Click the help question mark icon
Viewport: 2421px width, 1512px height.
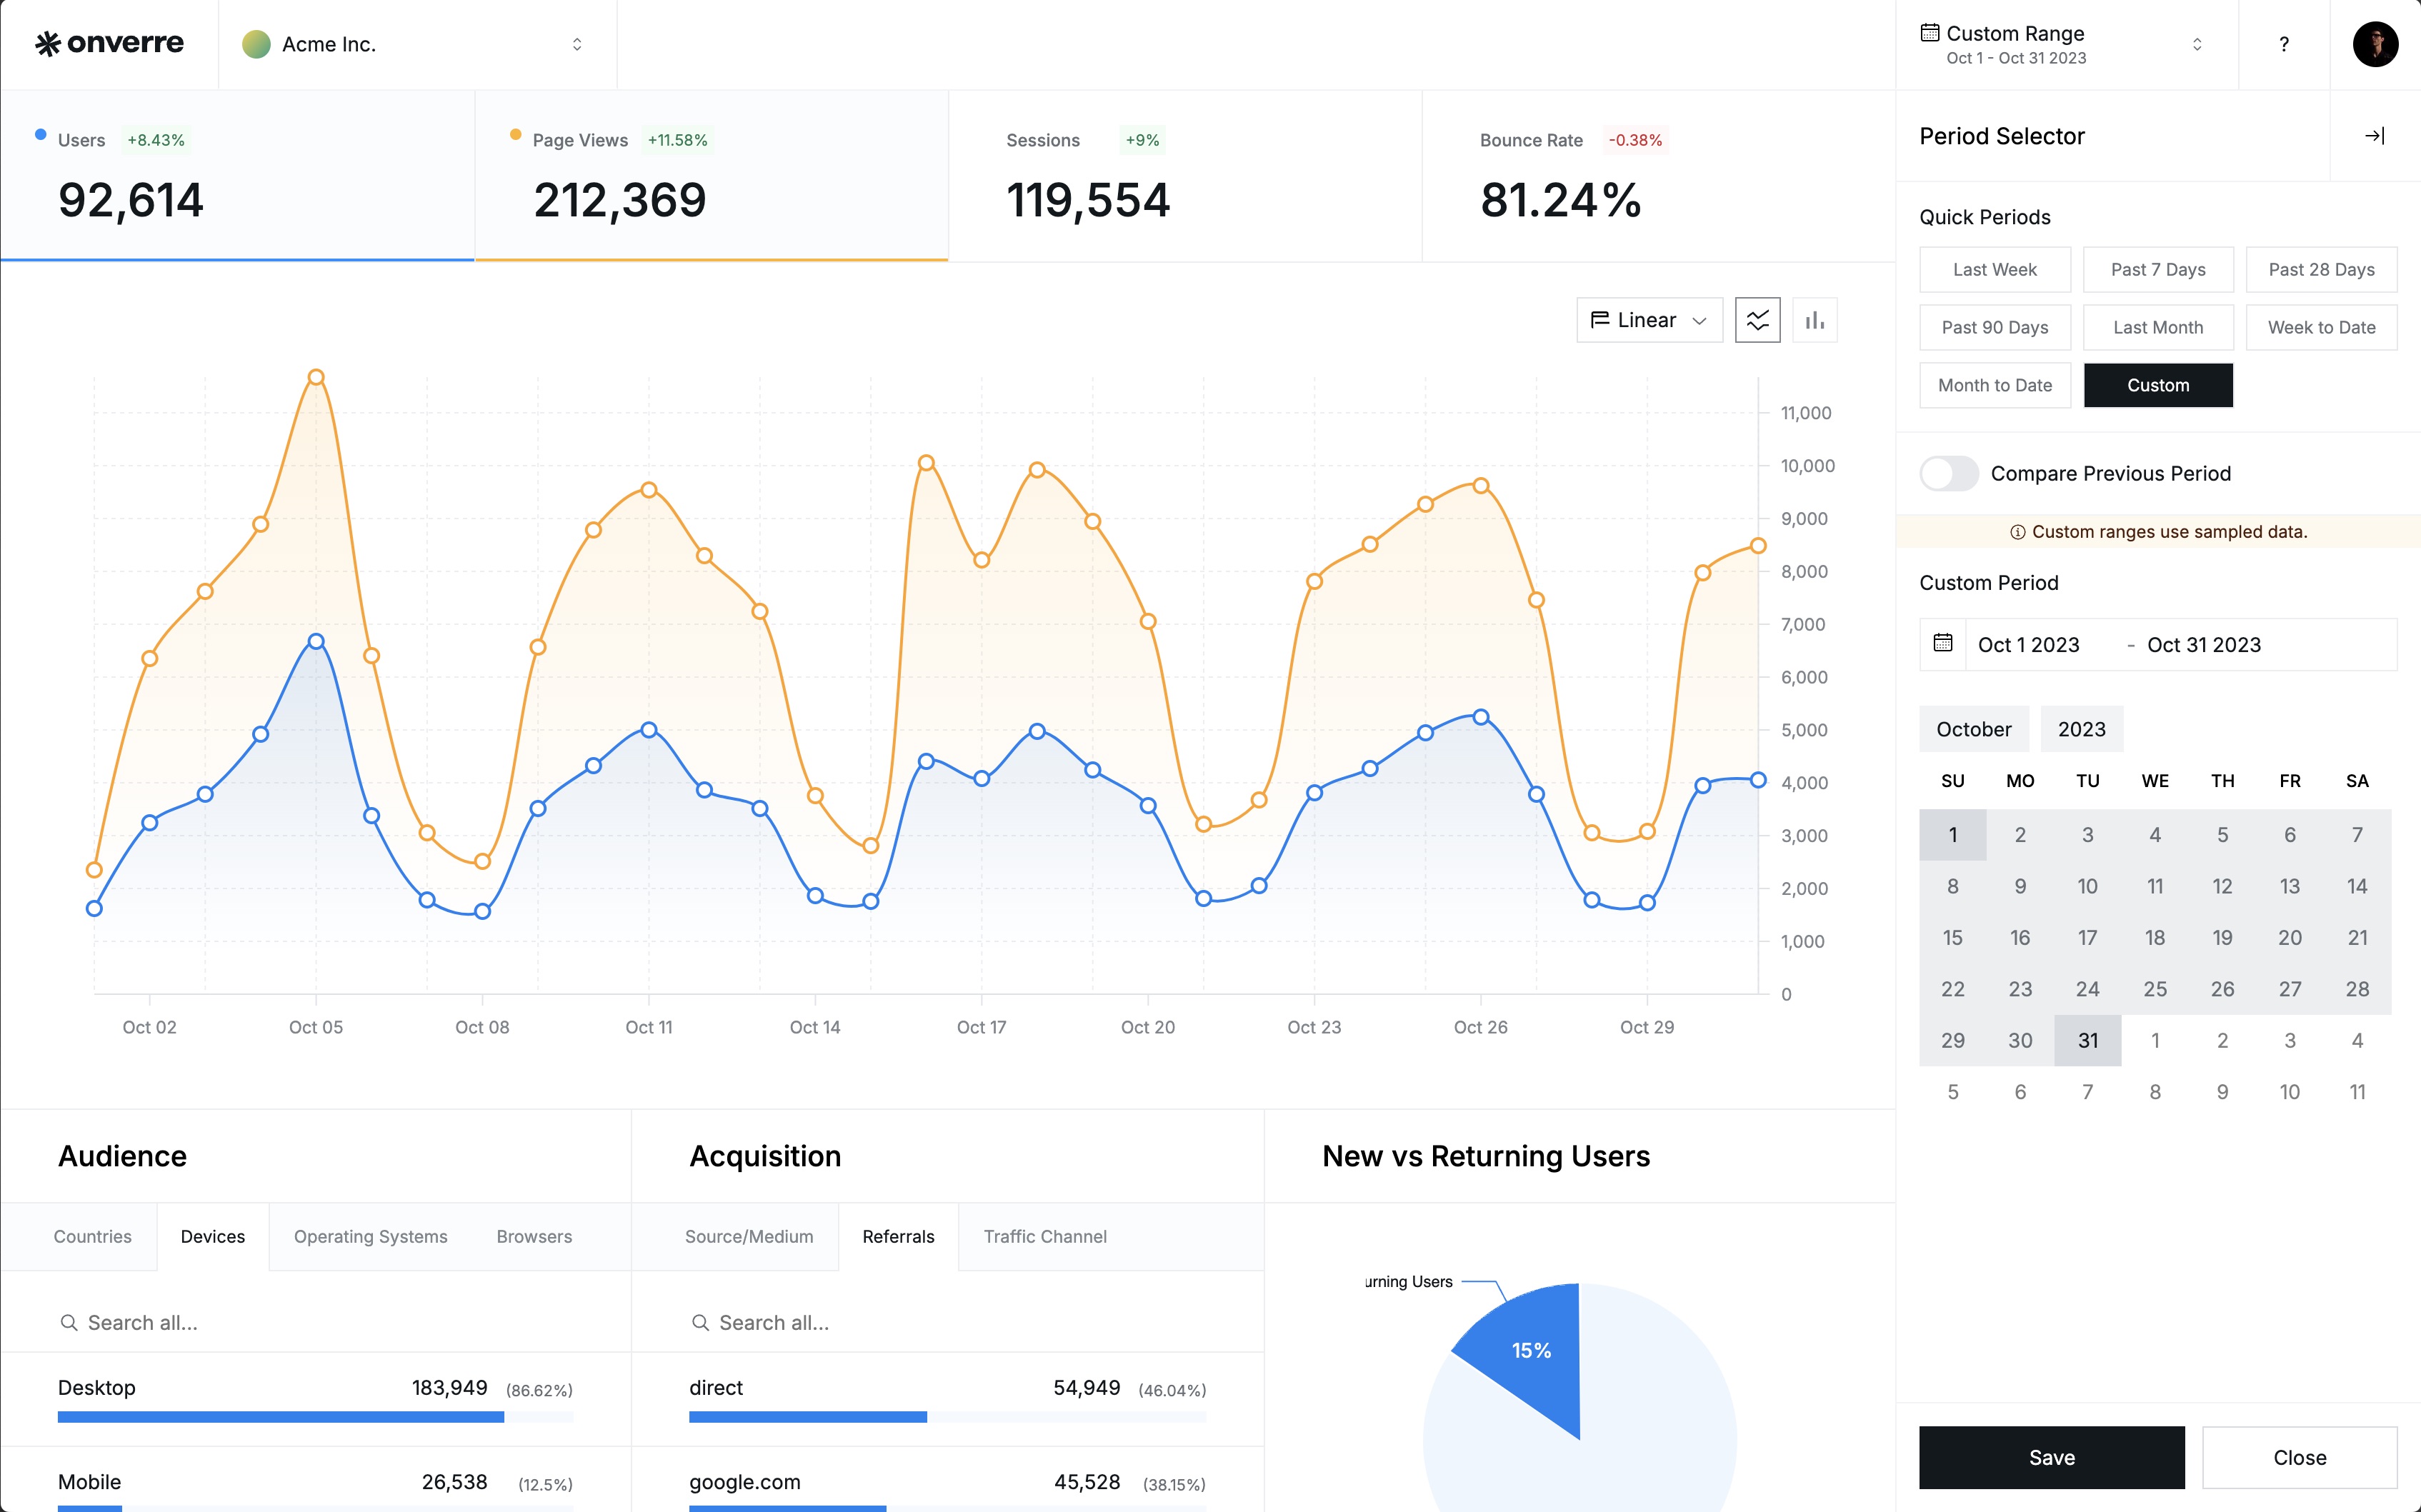2283,45
